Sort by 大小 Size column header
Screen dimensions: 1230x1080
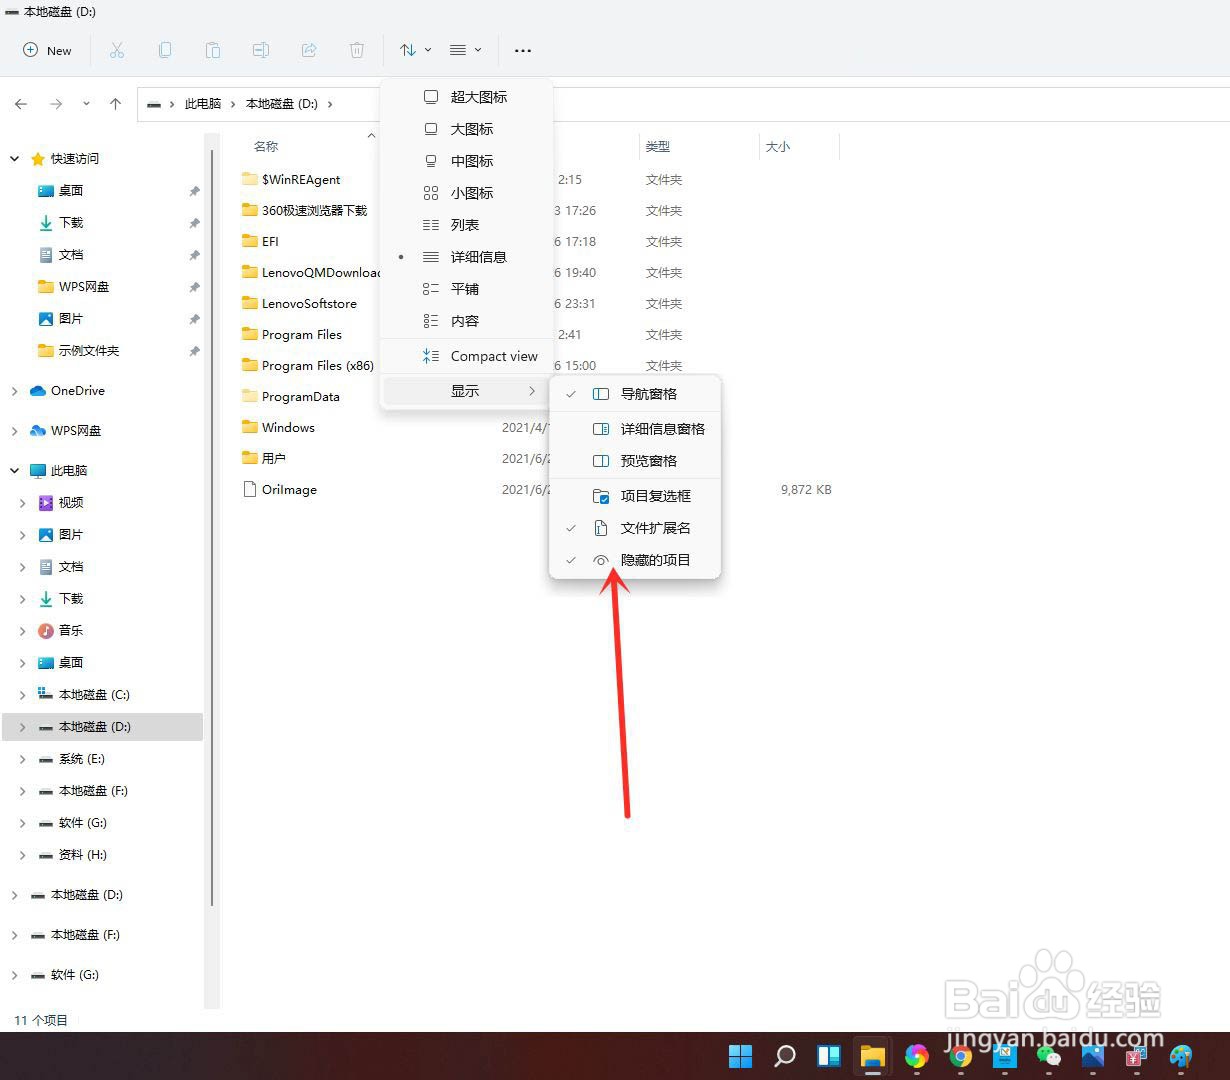777,147
